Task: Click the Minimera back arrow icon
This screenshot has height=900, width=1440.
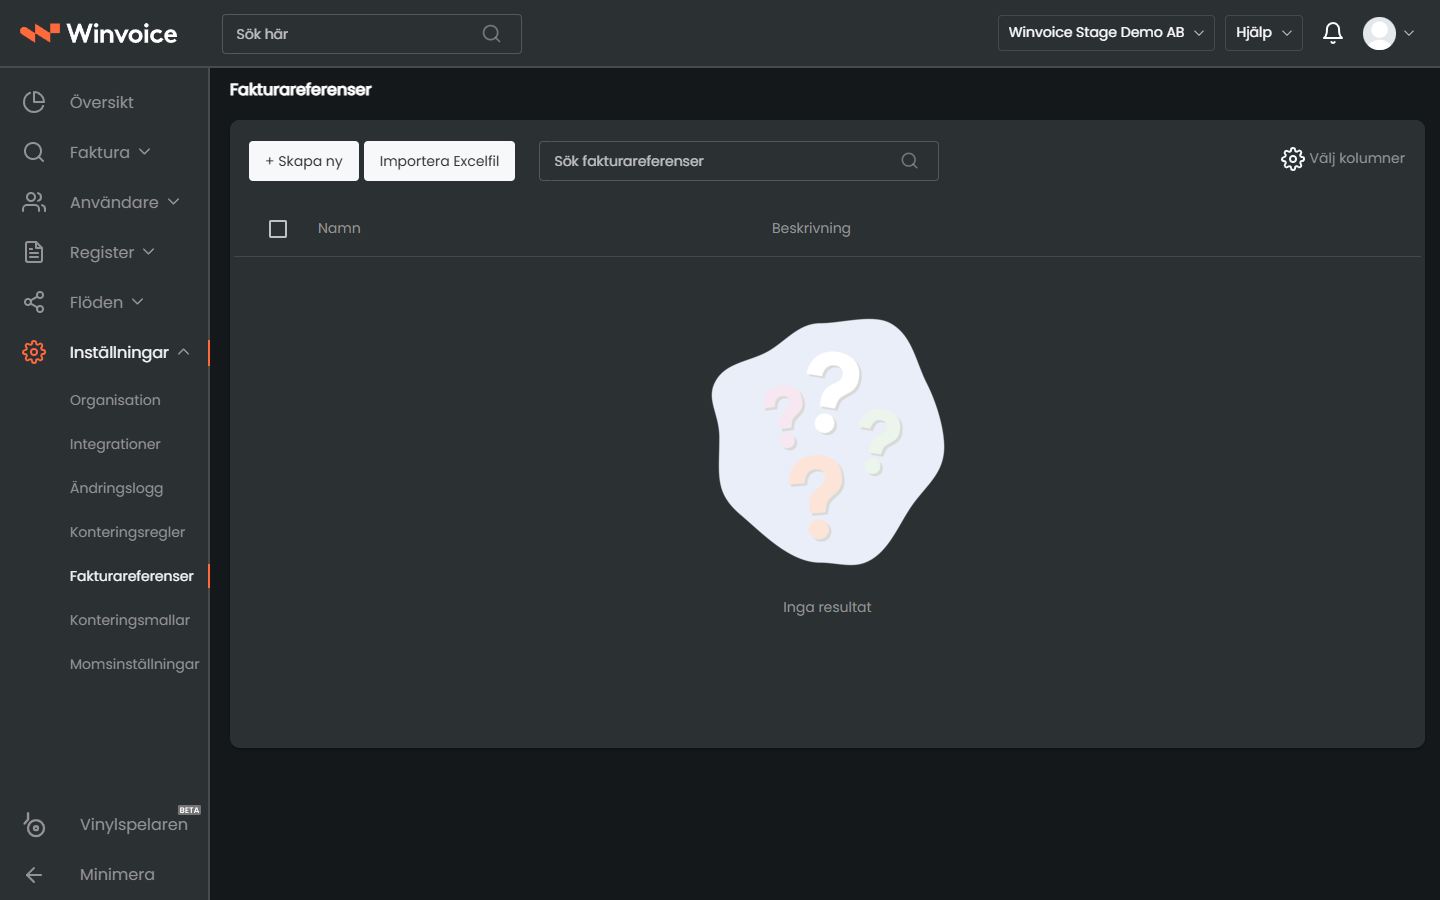Action: tap(34, 874)
